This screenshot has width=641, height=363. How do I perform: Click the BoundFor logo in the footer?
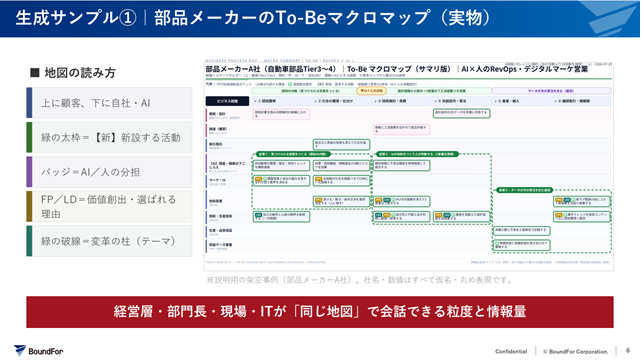click(x=38, y=351)
